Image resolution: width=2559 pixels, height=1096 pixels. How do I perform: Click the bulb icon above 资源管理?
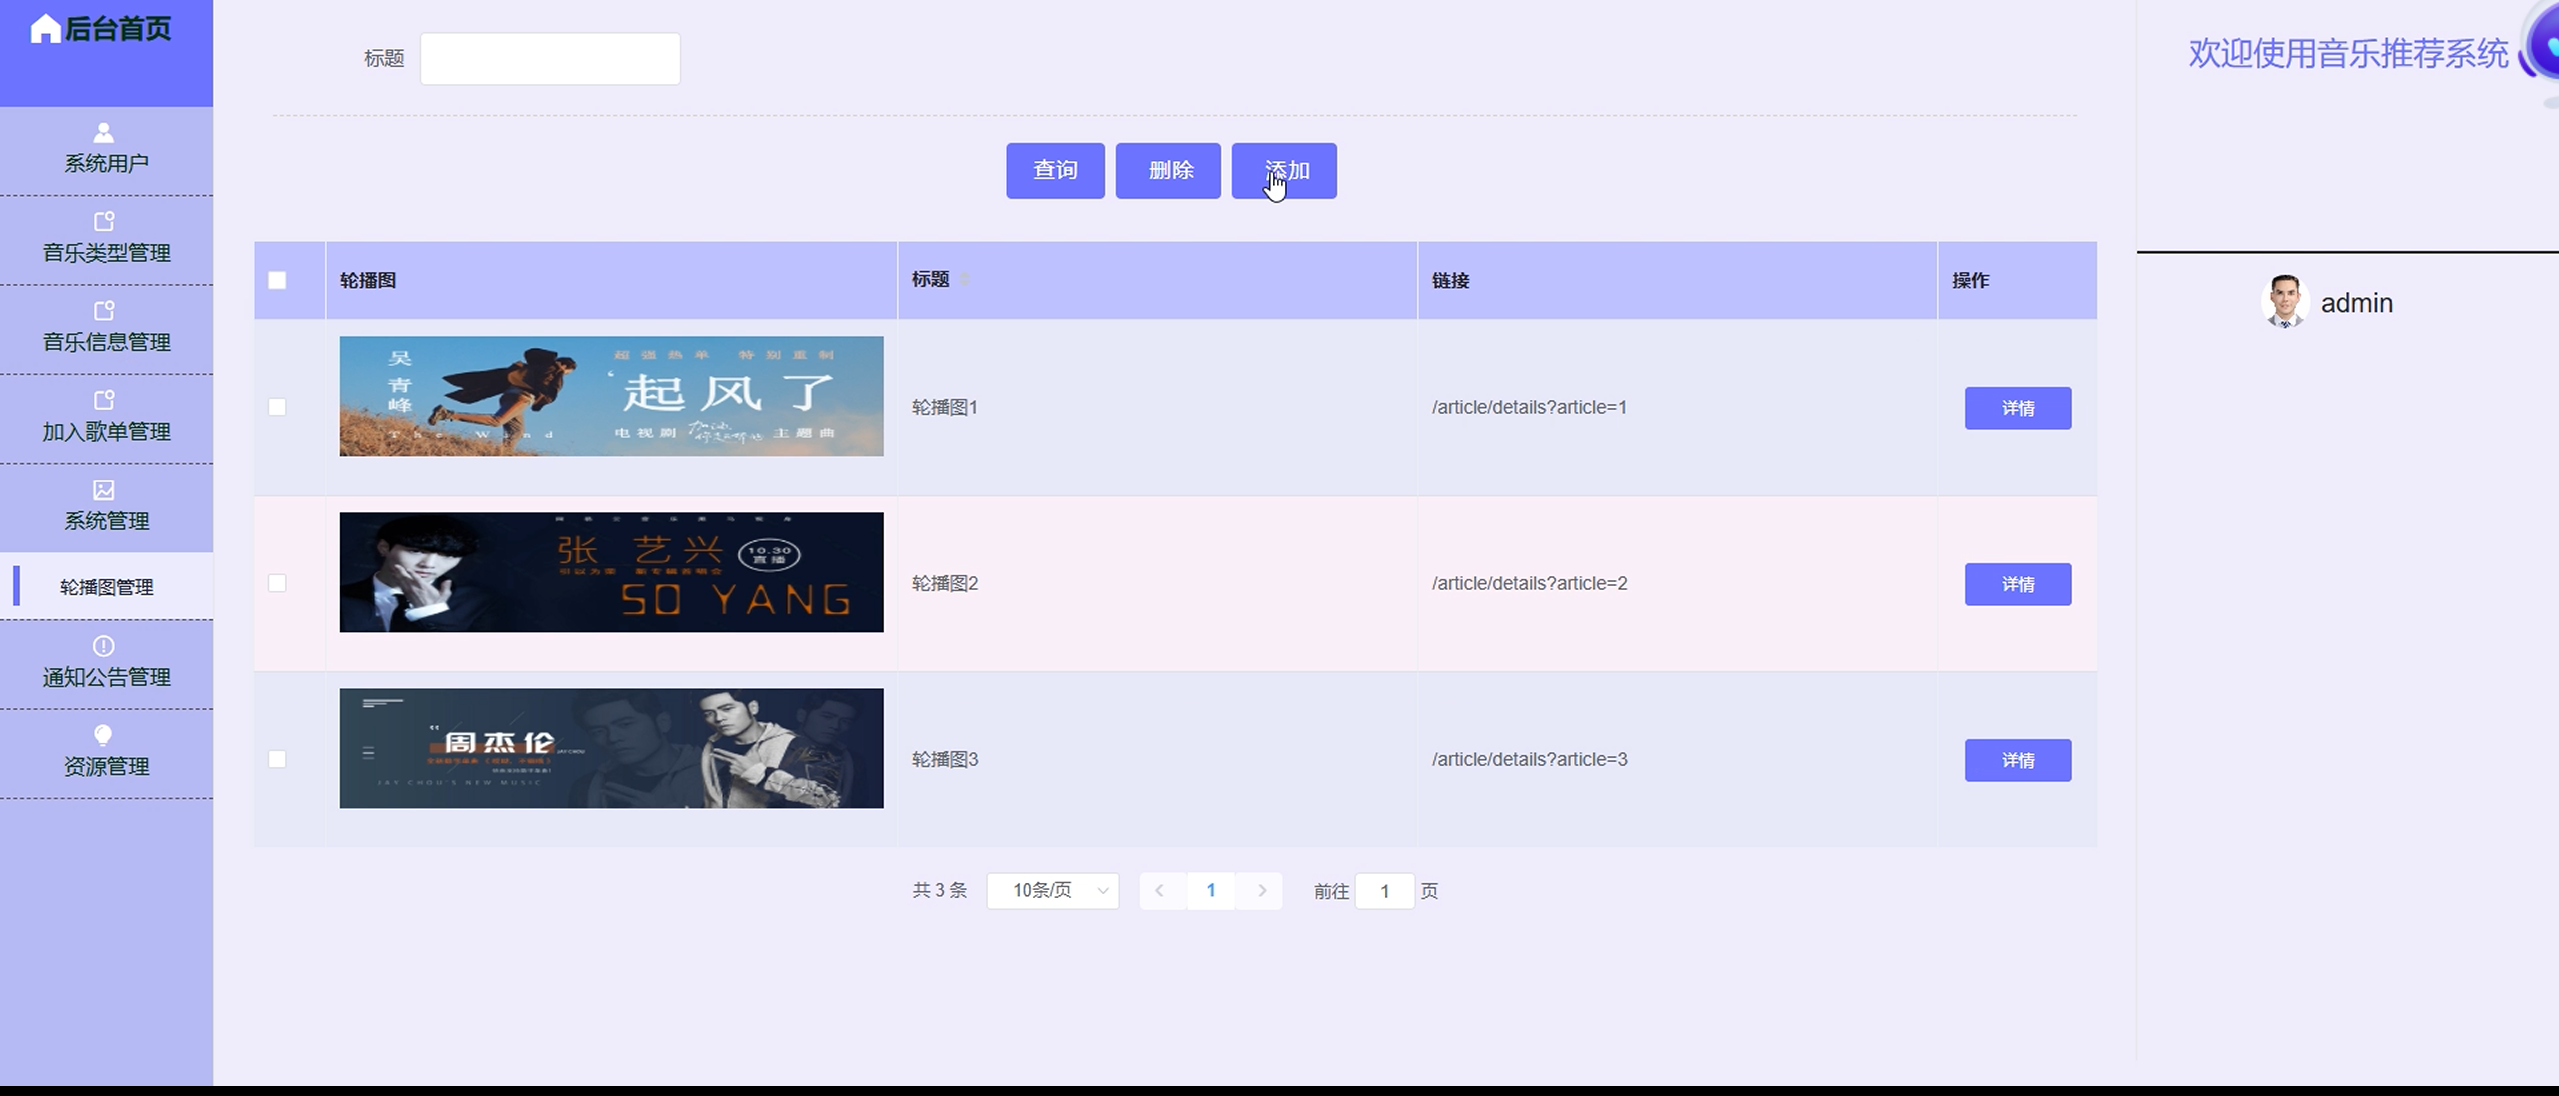pos(103,735)
